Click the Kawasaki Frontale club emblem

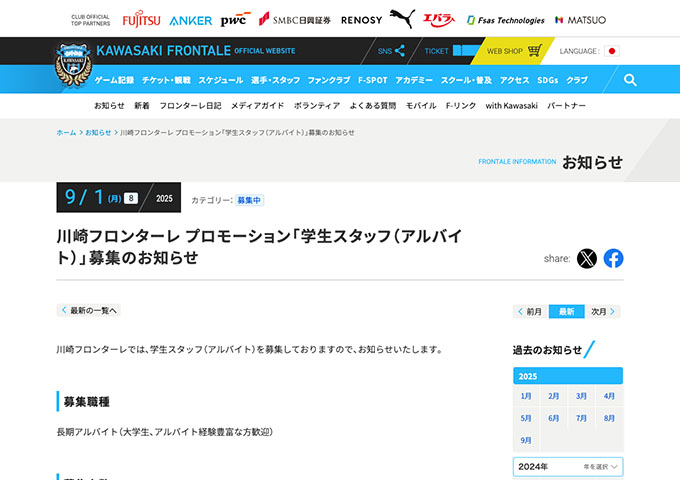(x=73, y=65)
